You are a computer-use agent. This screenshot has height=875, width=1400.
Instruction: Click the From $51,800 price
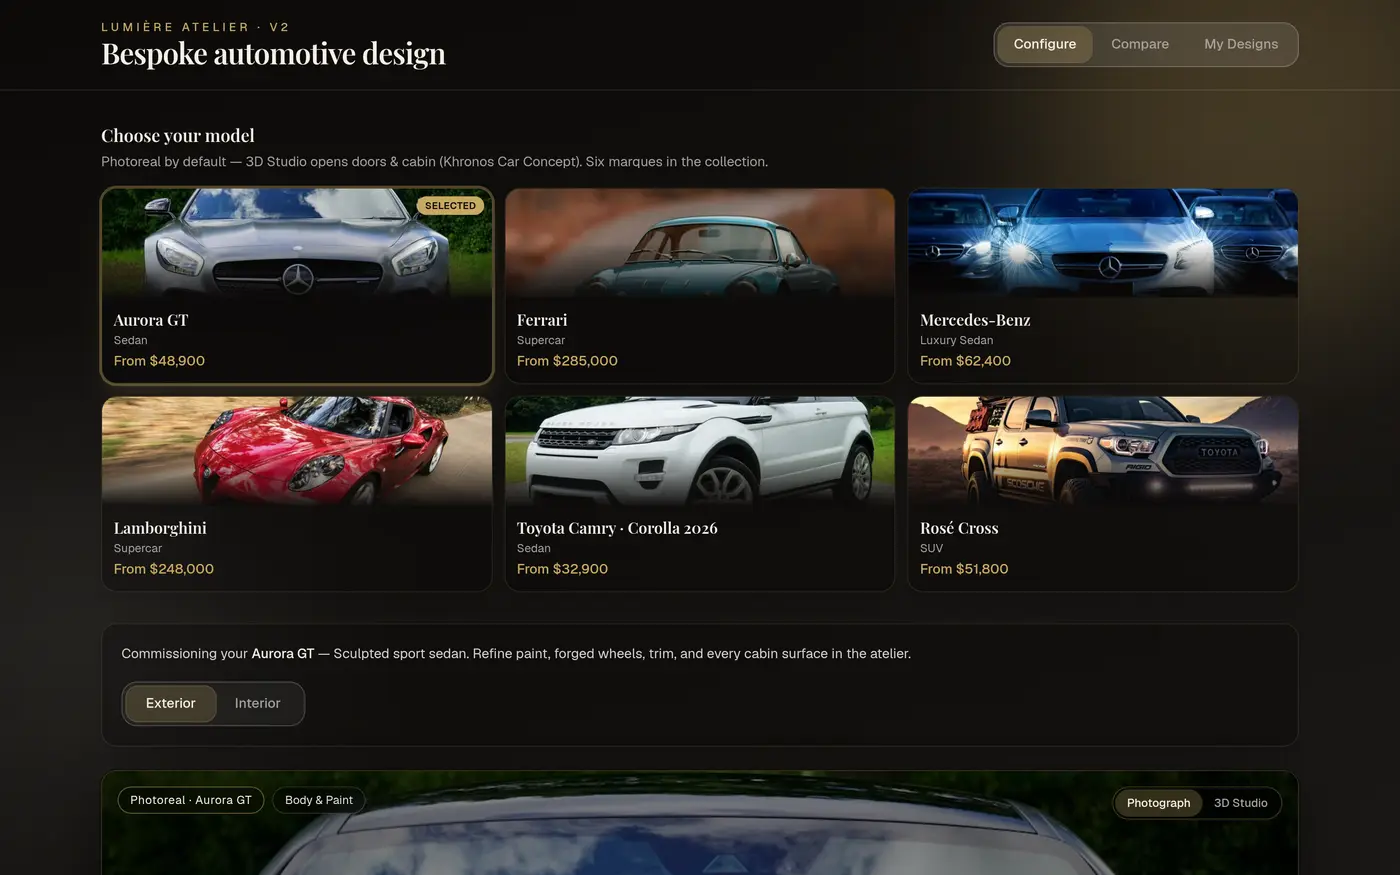[964, 569]
